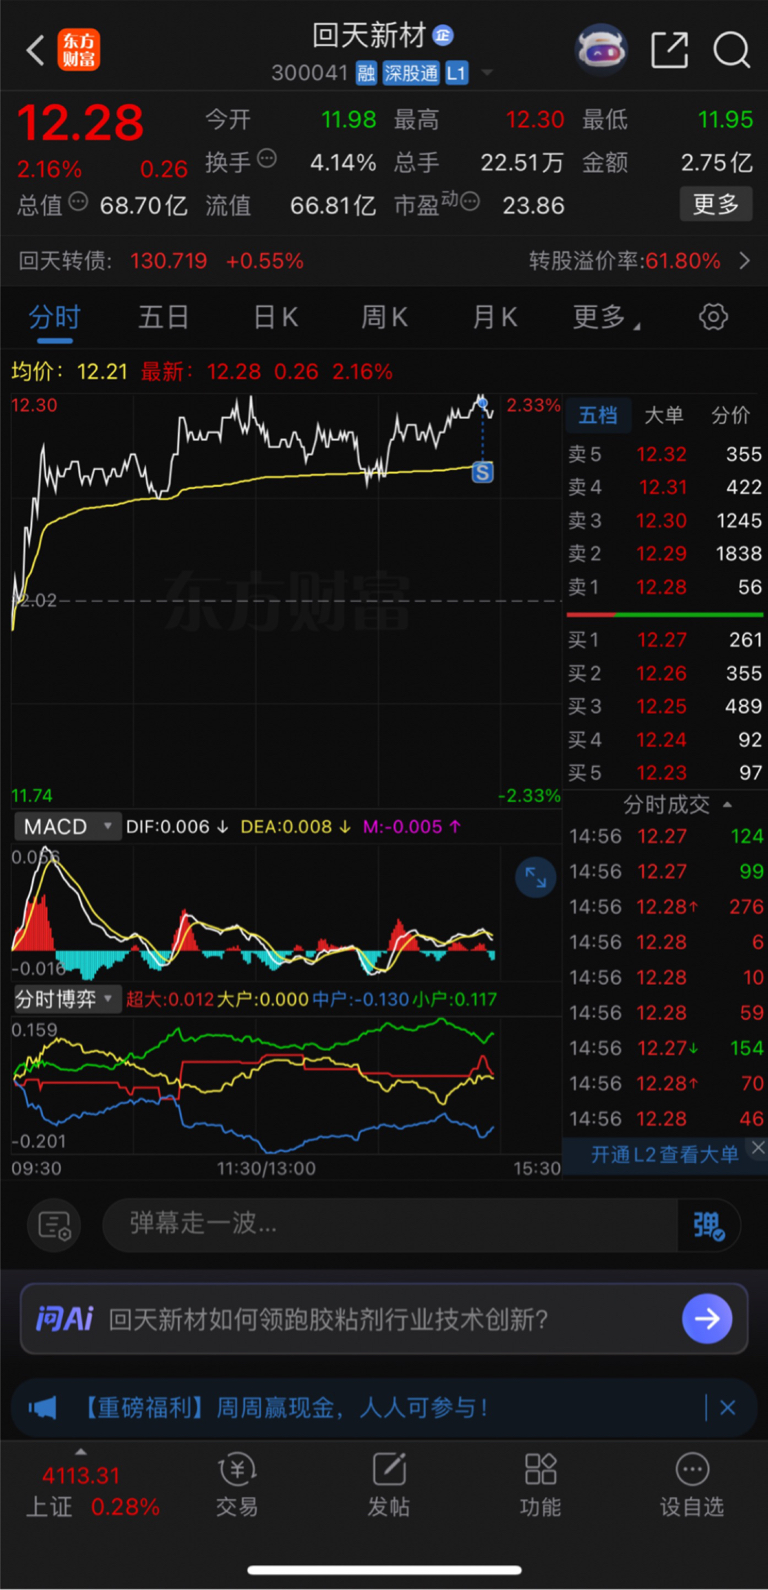Select the 分时 tab
The height and width of the screenshot is (1590, 768).
click(54, 317)
